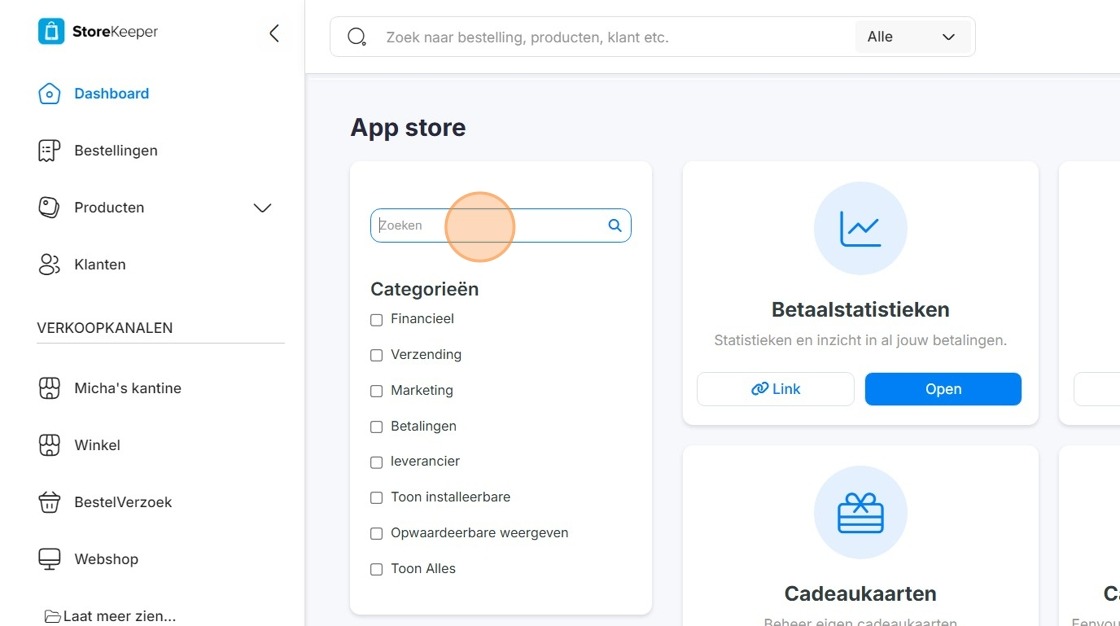The image size is (1120, 626).
Task: Tick the Verzending checkbox
Action: [x=376, y=355]
